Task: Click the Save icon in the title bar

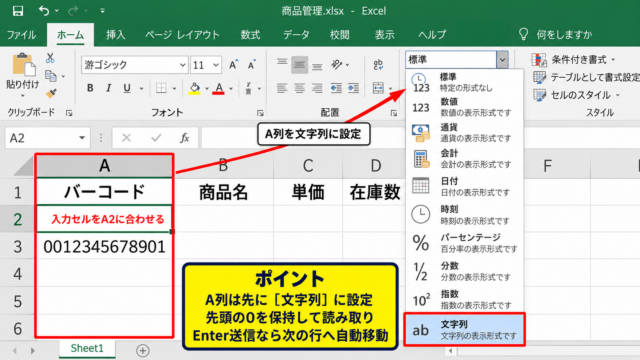Action: pos(18,11)
